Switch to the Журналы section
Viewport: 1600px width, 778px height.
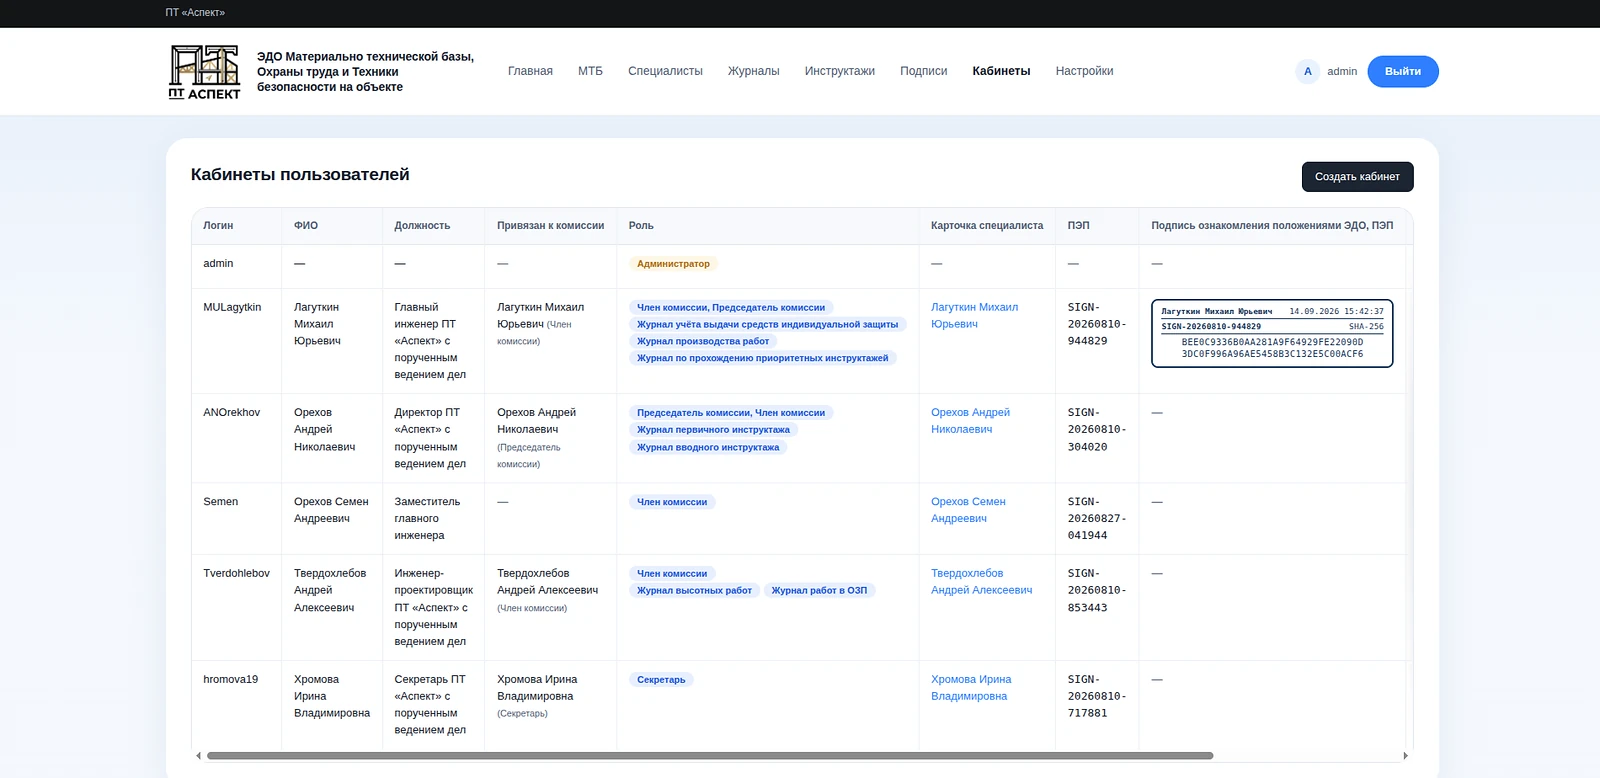753,71
